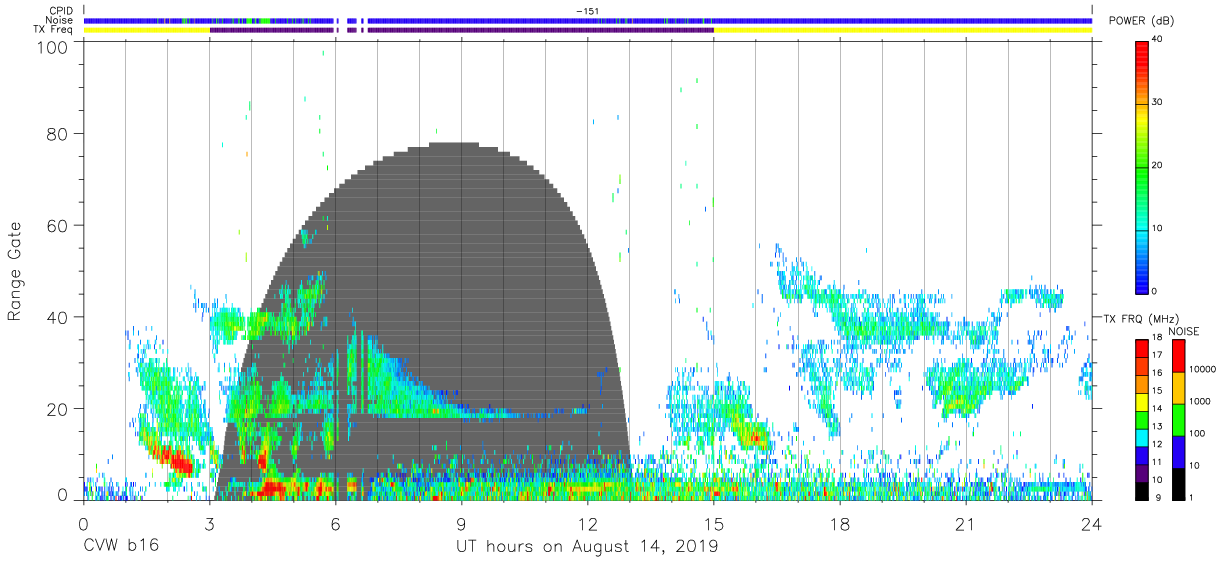
Task: Click the 10000 label on noise legend
Action: pos(1201,369)
